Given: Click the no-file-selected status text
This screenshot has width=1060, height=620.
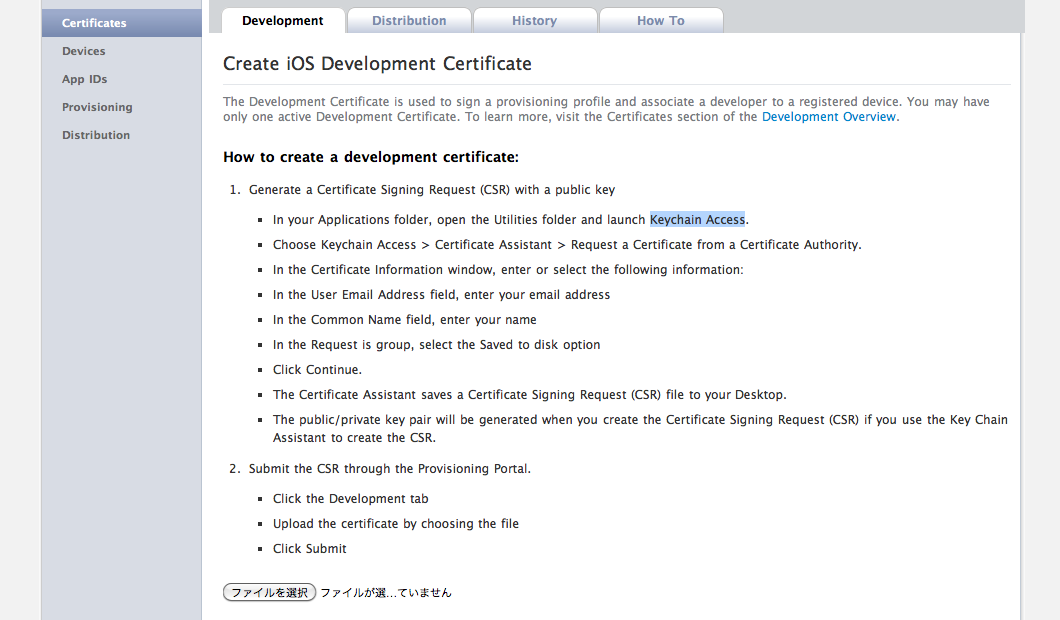Looking at the screenshot, I should (x=386, y=593).
